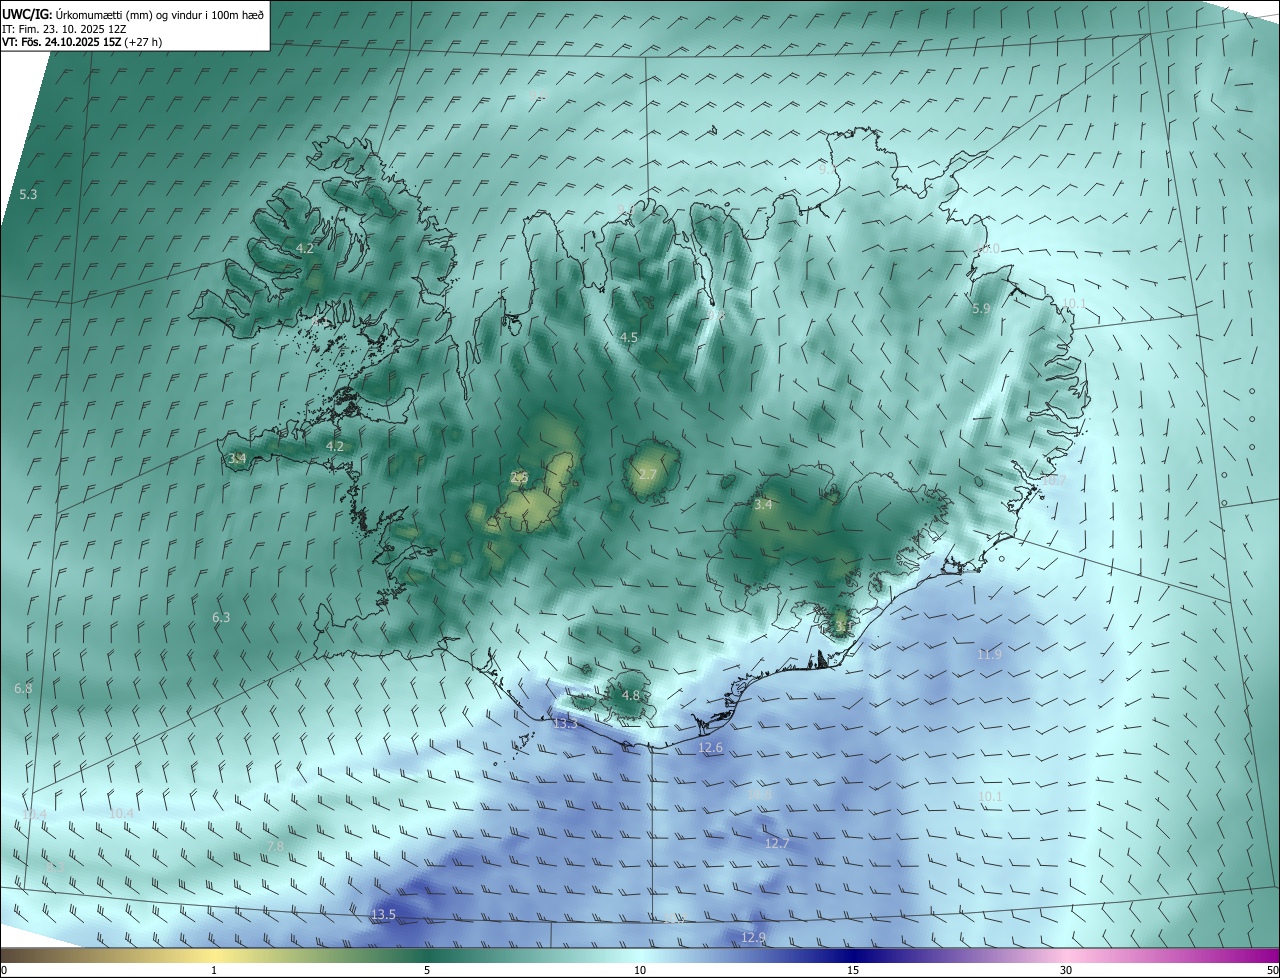The image size is (1280, 978).
Task: Click the 15 tick on the color scale
Action: 853,970
